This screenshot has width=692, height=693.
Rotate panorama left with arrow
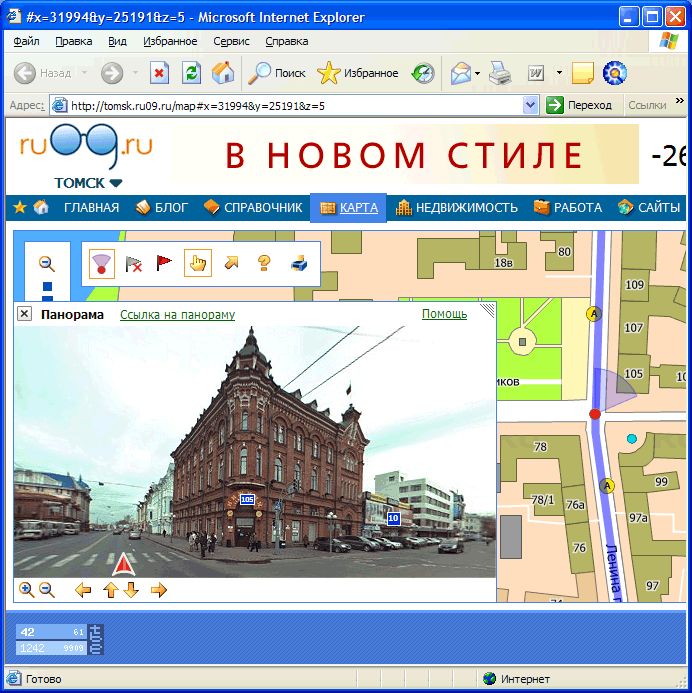(x=83, y=590)
